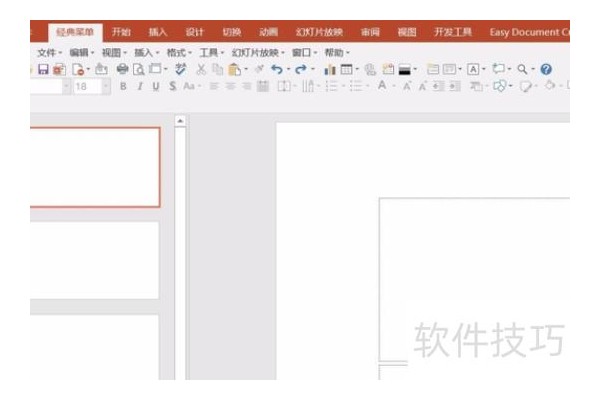Open the 编辑 menu

point(82,52)
